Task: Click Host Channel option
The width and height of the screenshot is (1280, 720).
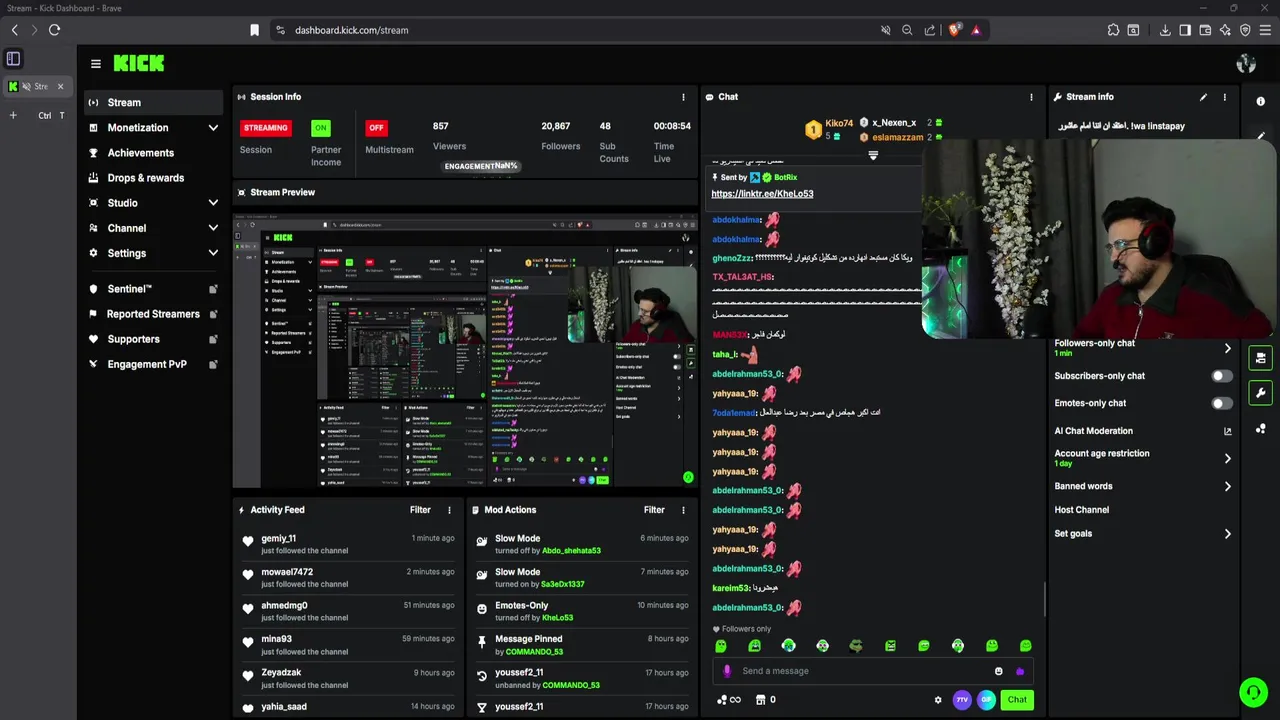Action: coord(1081,510)
